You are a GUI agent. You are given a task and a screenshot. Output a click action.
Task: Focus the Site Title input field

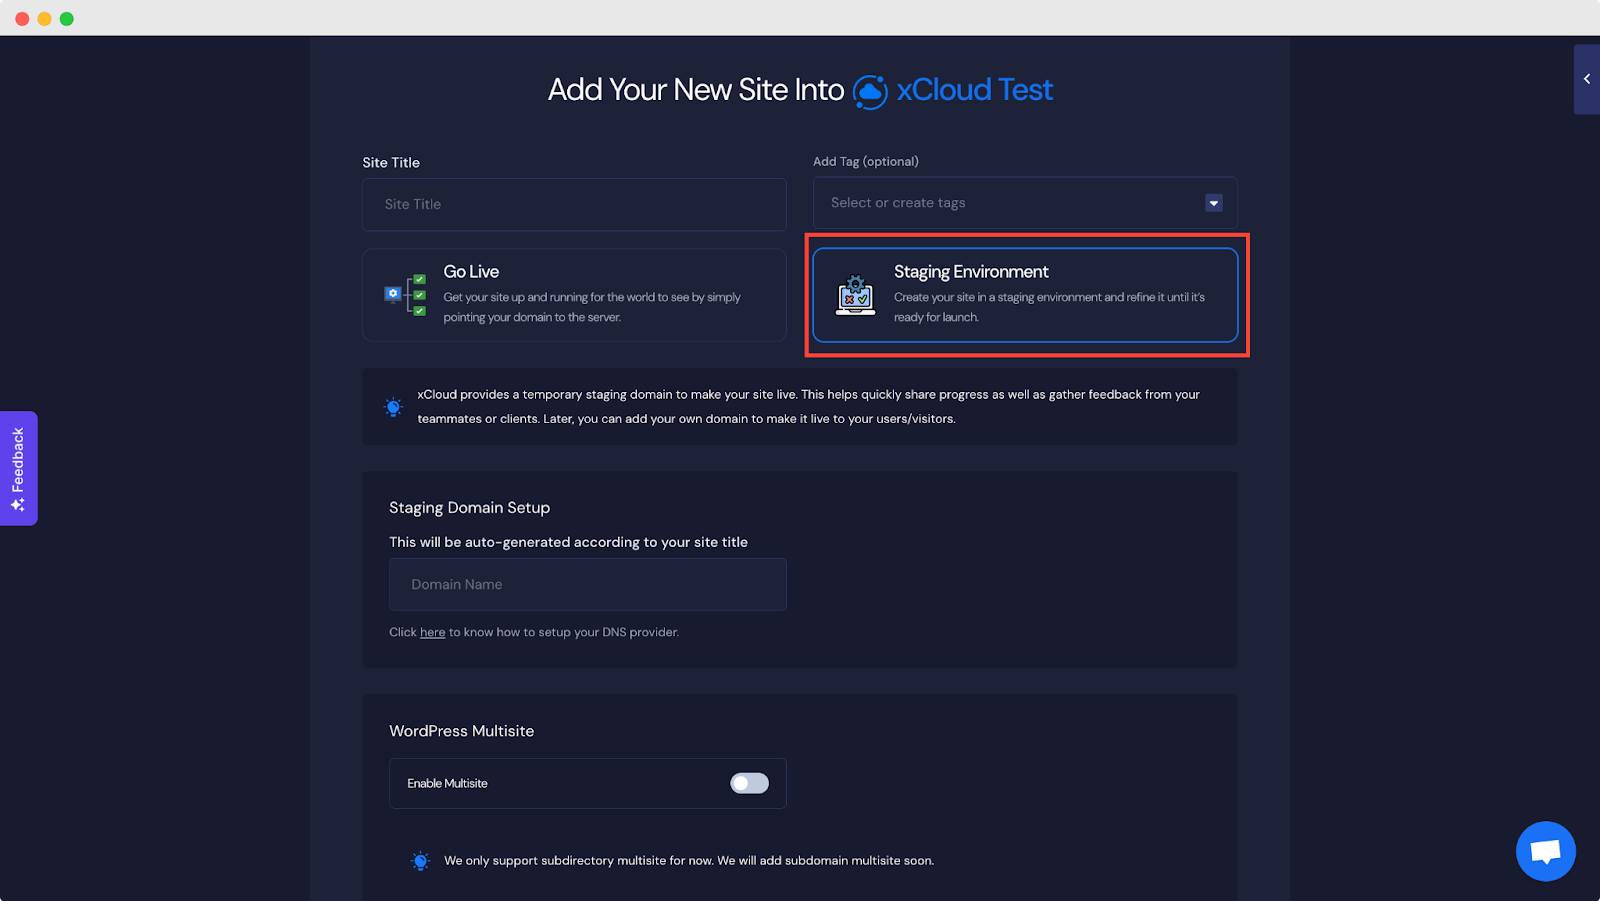coord(574,204)
